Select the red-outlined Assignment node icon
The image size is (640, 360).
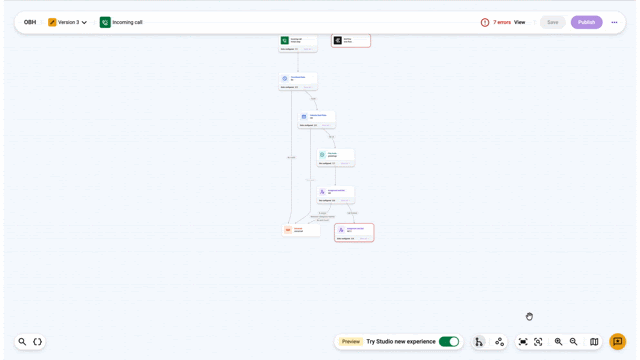[341, 230]
